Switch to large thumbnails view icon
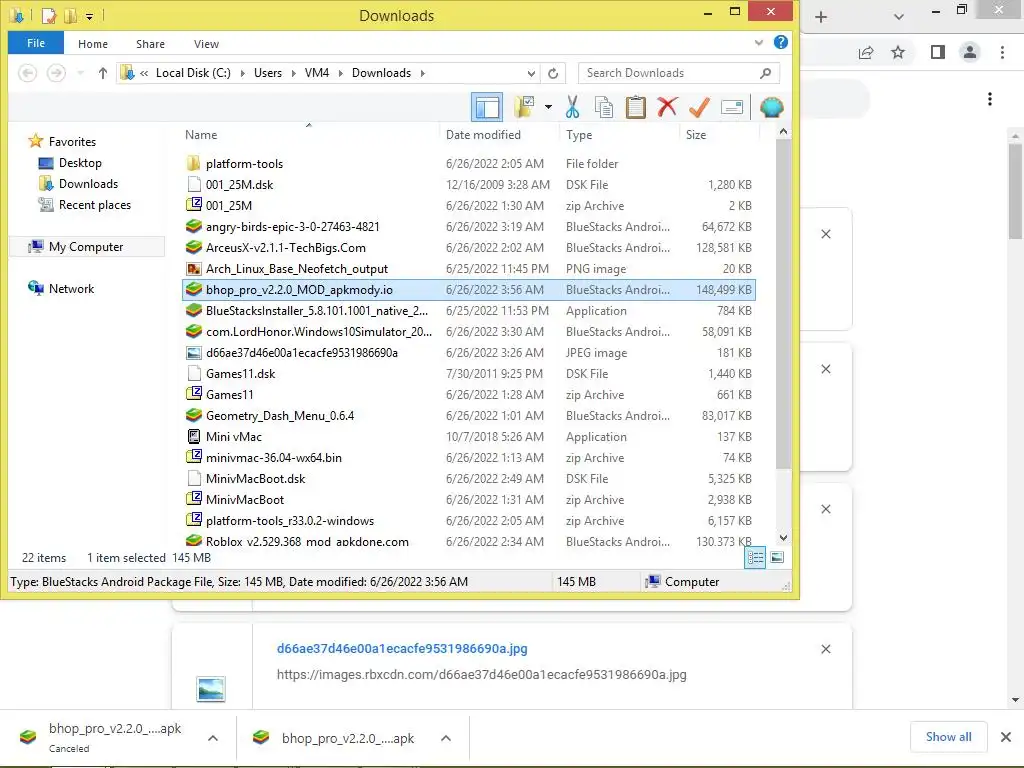This screenshot has width=1024, height=768. coord(777,557)
